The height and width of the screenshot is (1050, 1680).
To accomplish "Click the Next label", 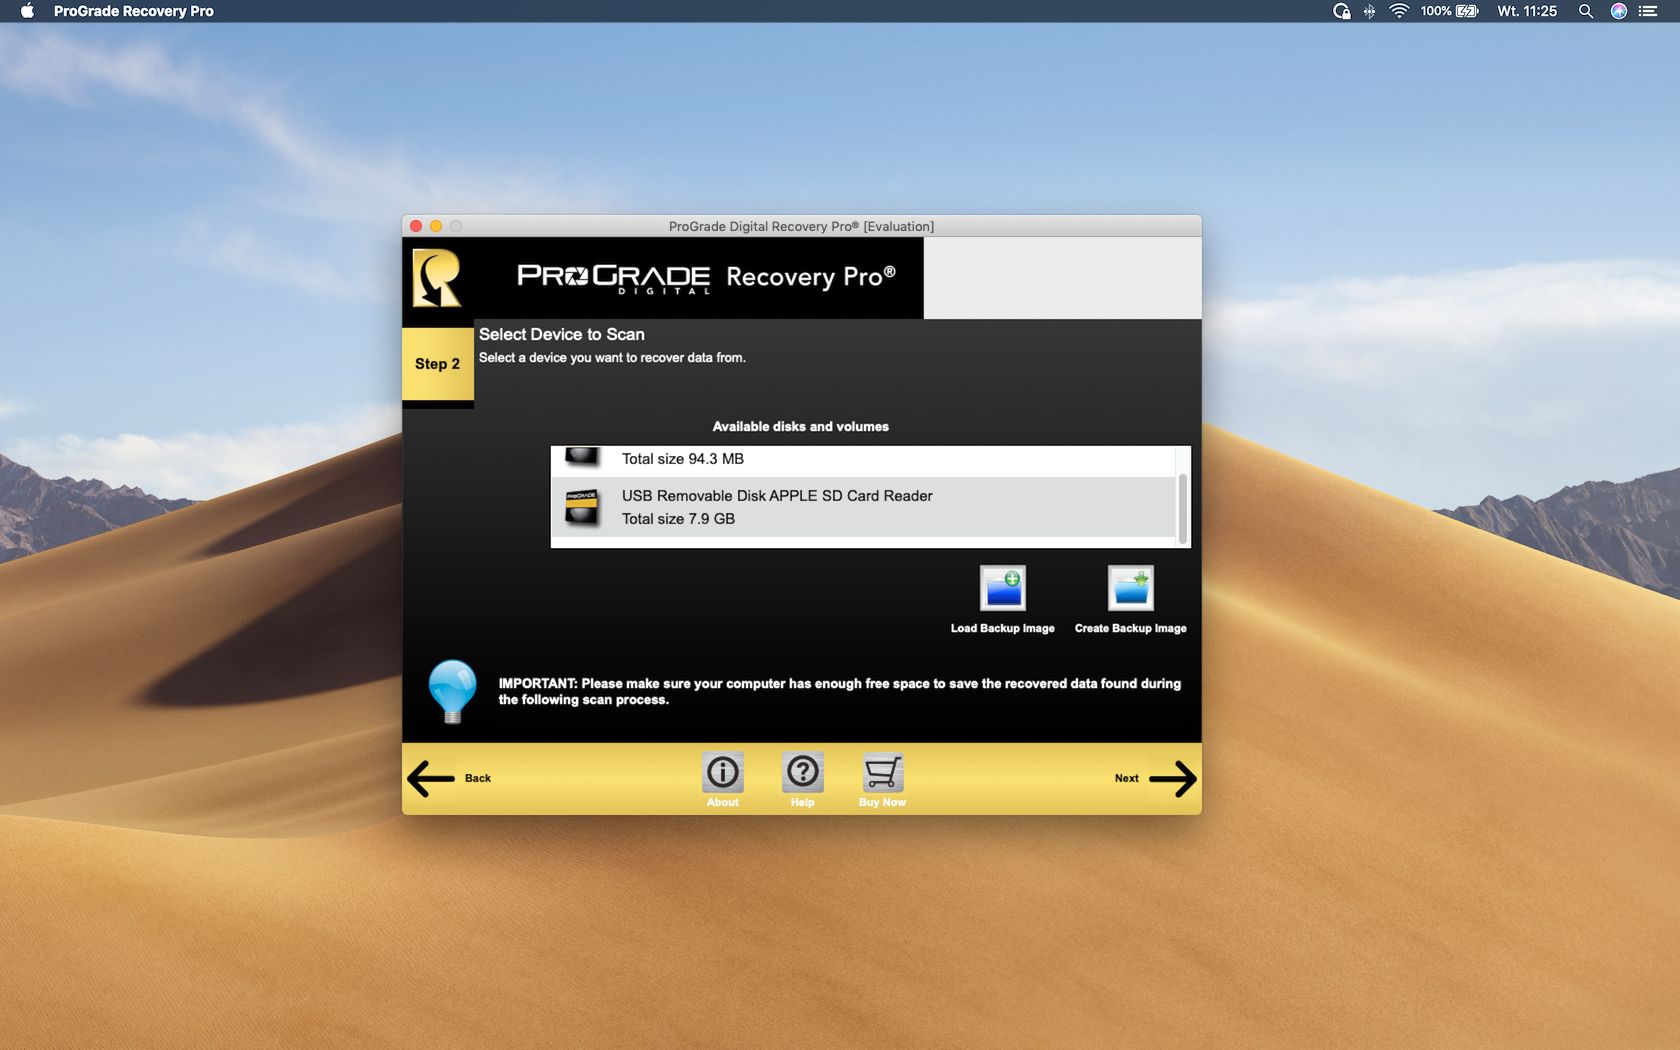I will pos(1127,778).
